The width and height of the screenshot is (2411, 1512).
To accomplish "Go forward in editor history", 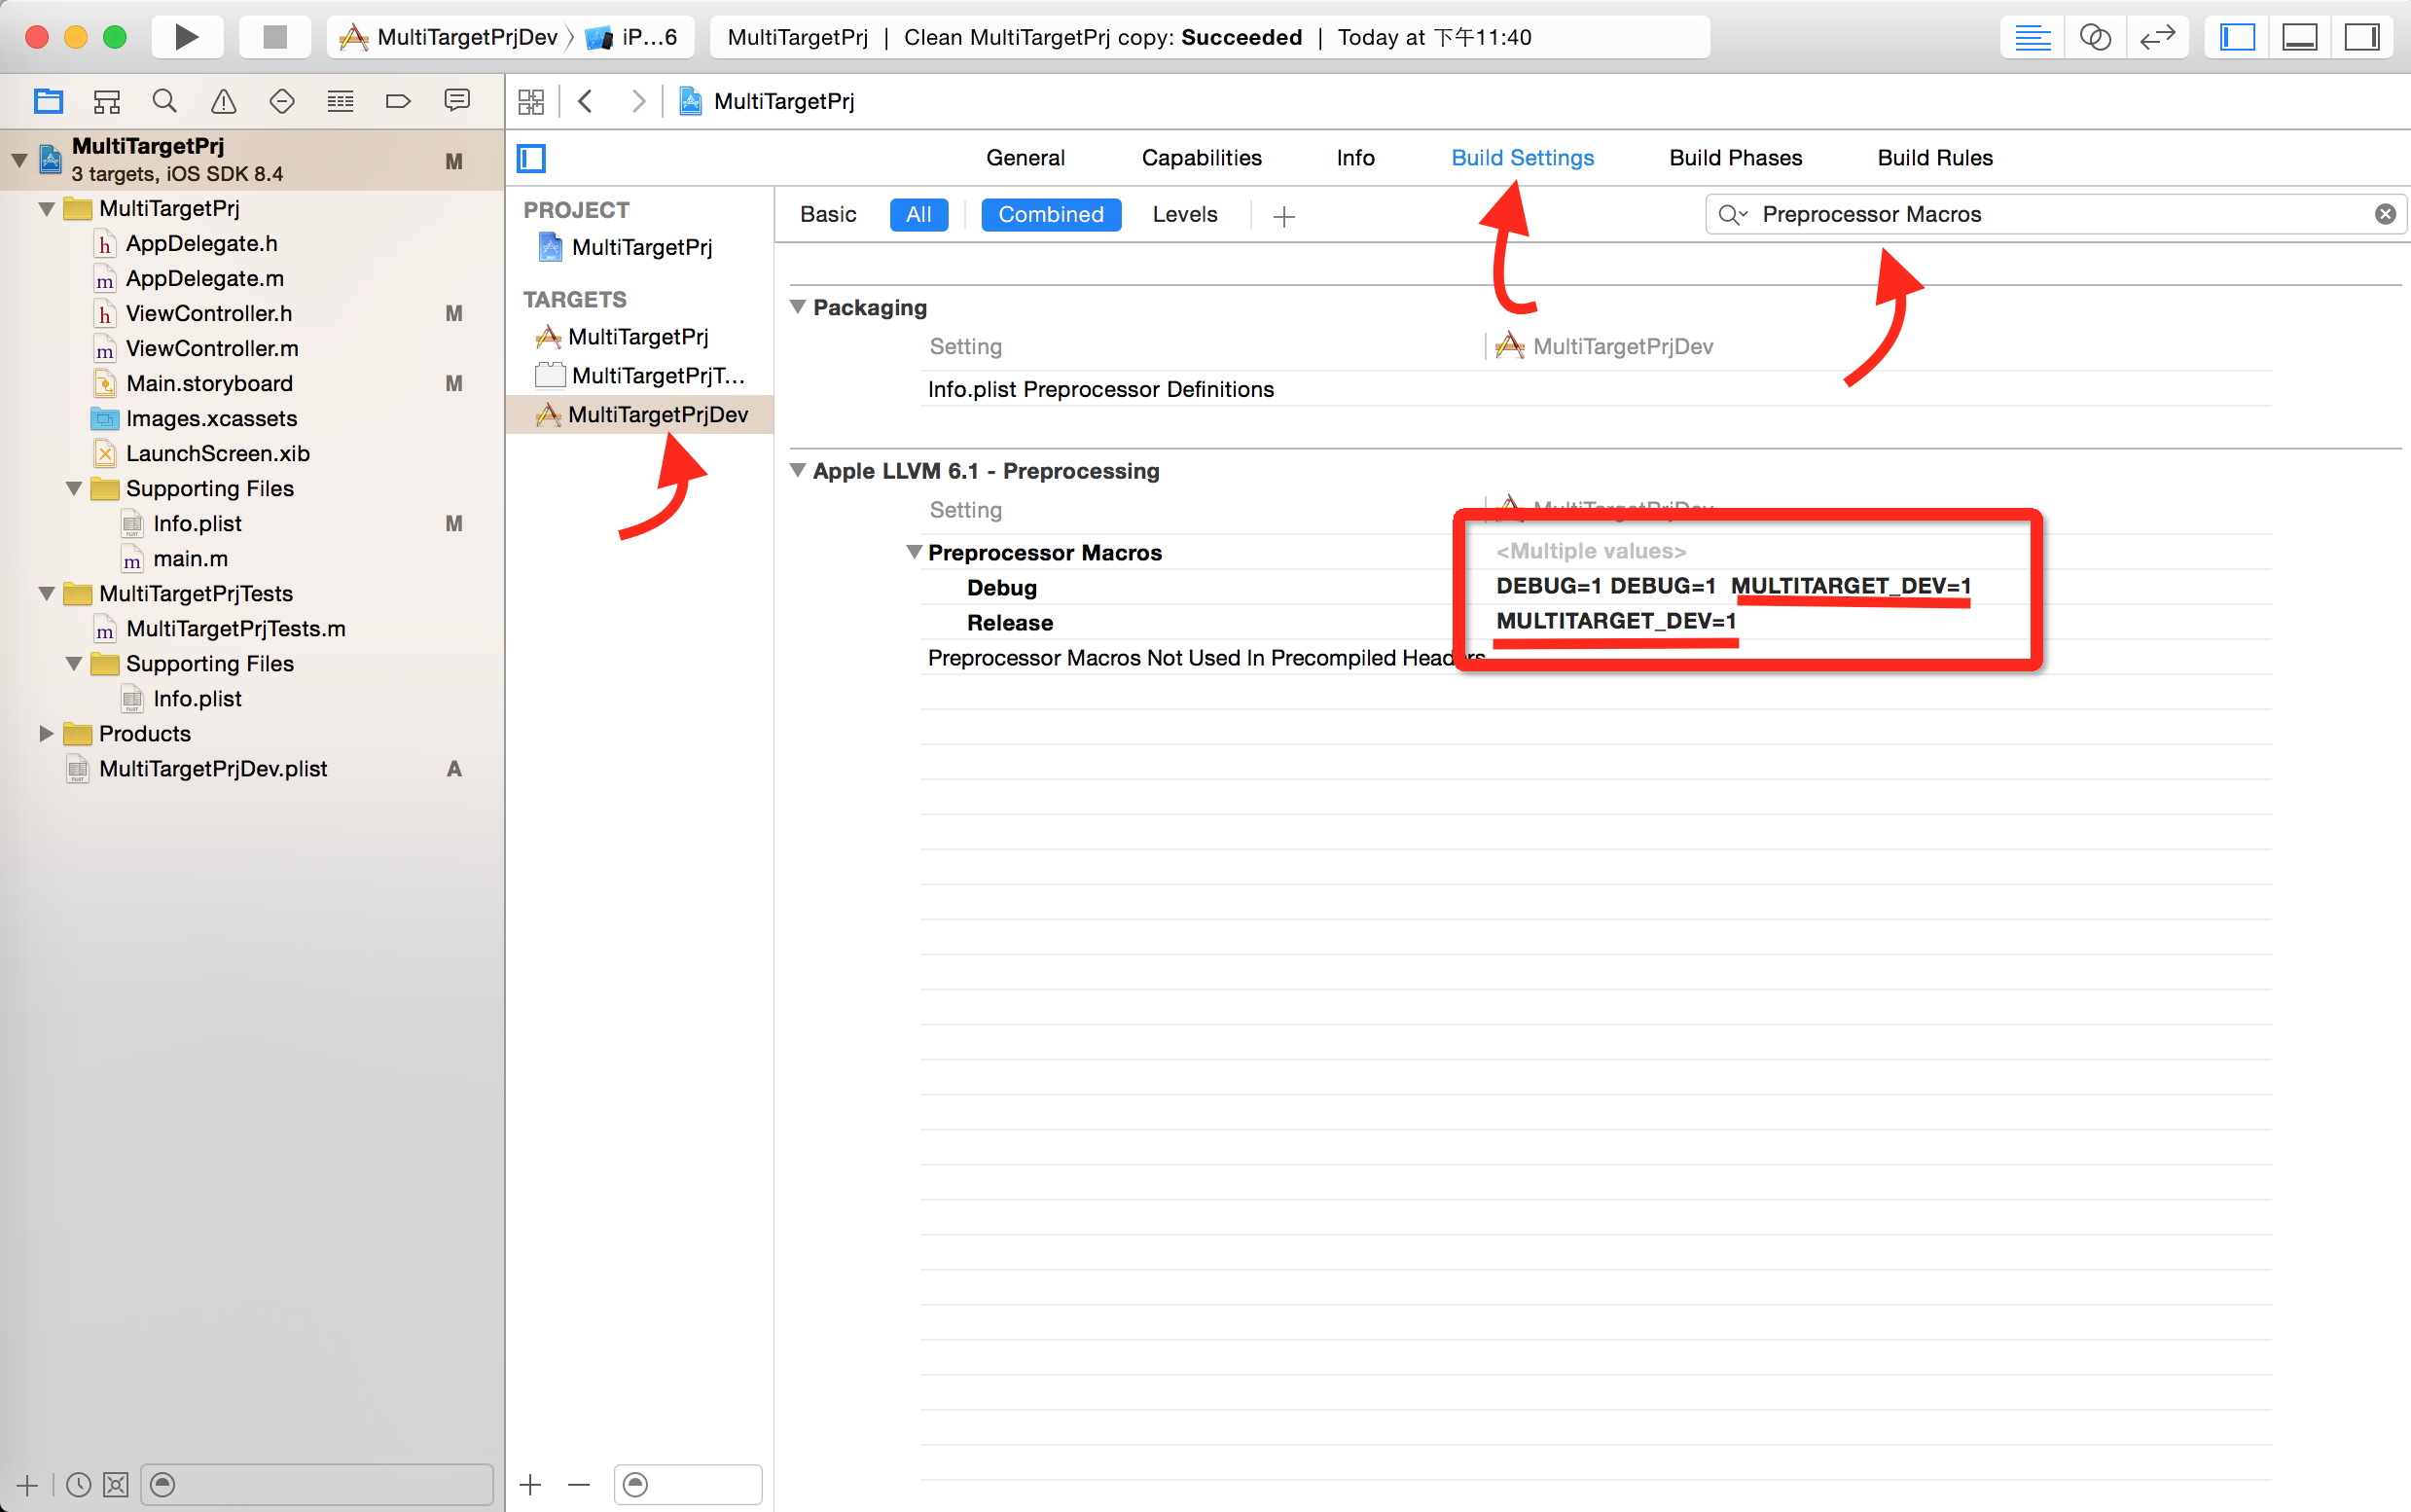I will click(638, 101).
